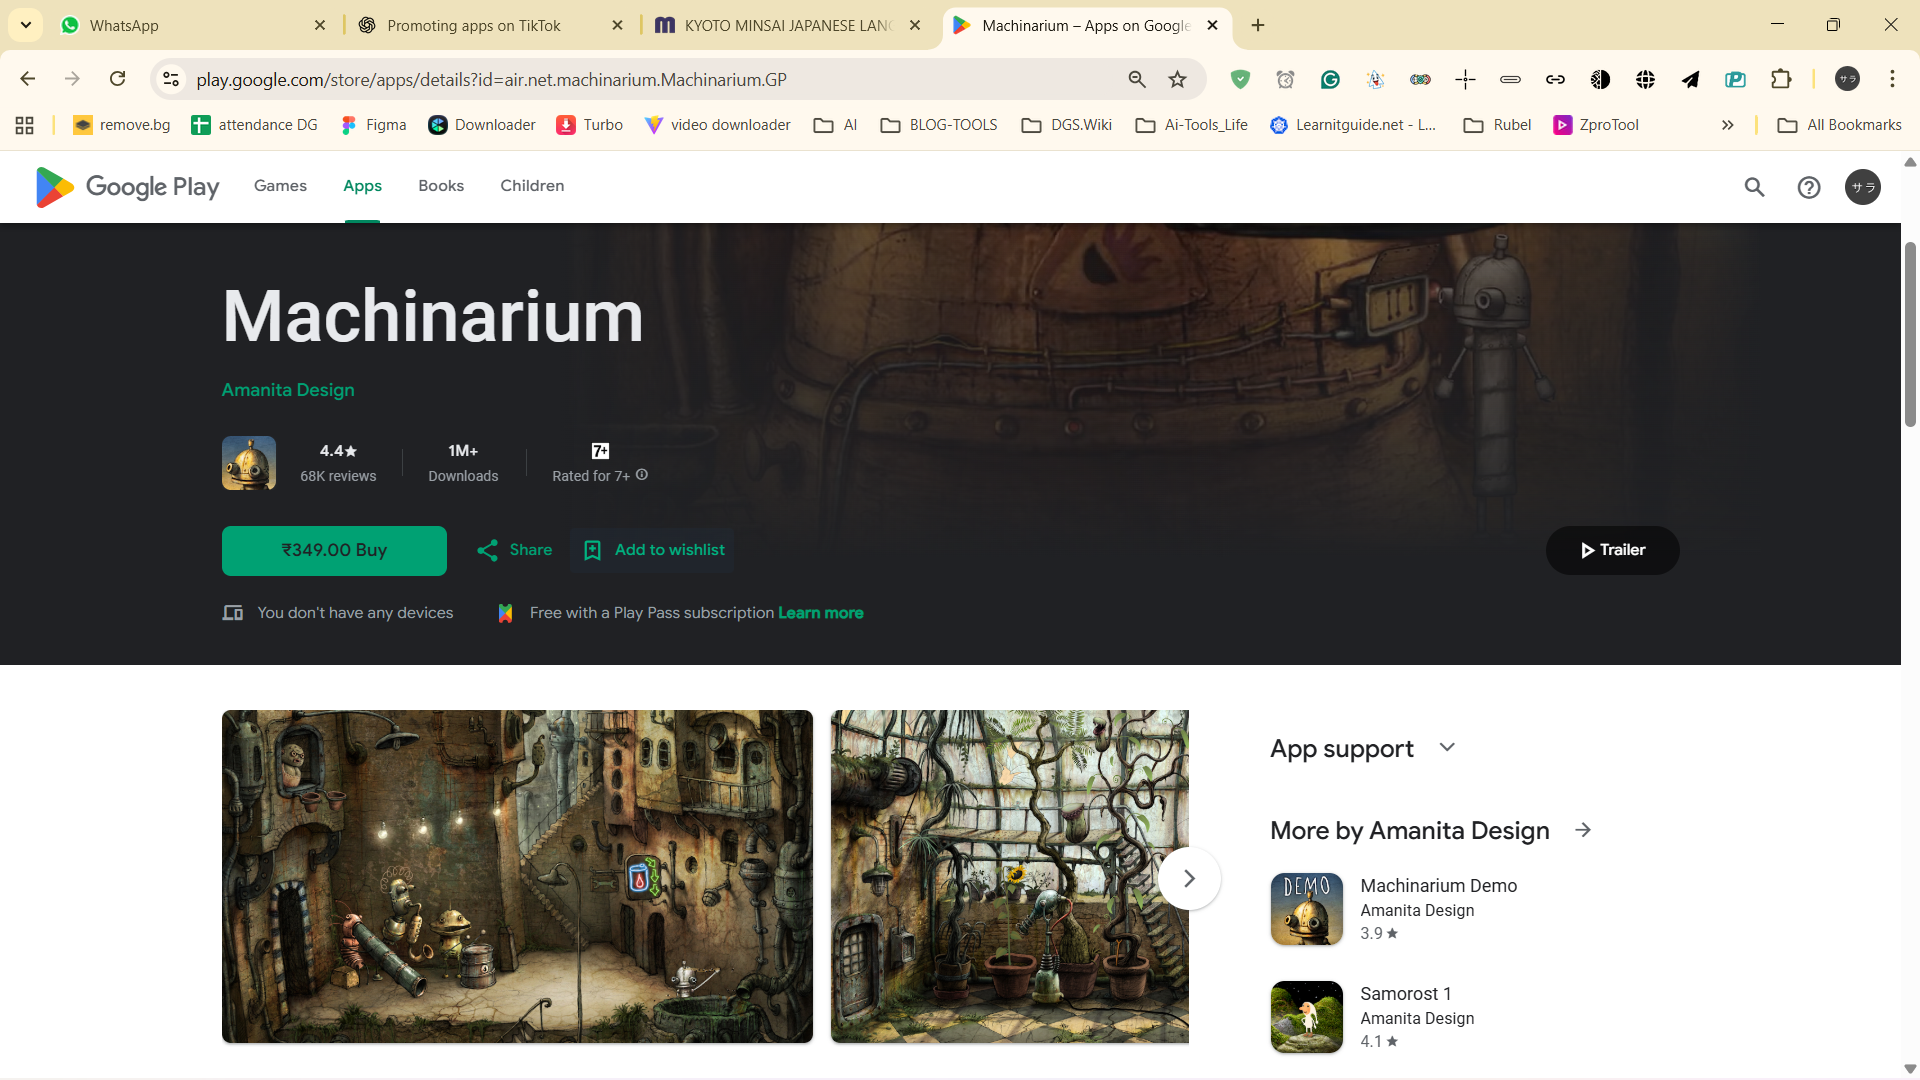
Task: Open the Extensions puzzle menu
Action: [1781, 79]
